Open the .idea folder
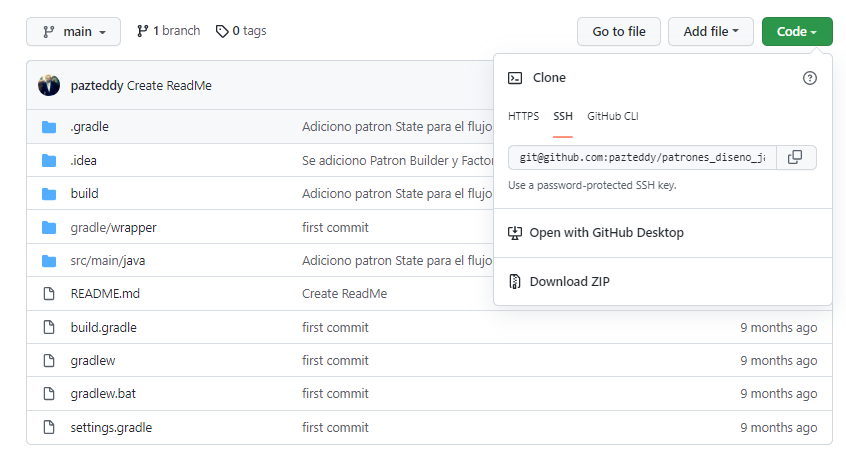 point(84,161)
